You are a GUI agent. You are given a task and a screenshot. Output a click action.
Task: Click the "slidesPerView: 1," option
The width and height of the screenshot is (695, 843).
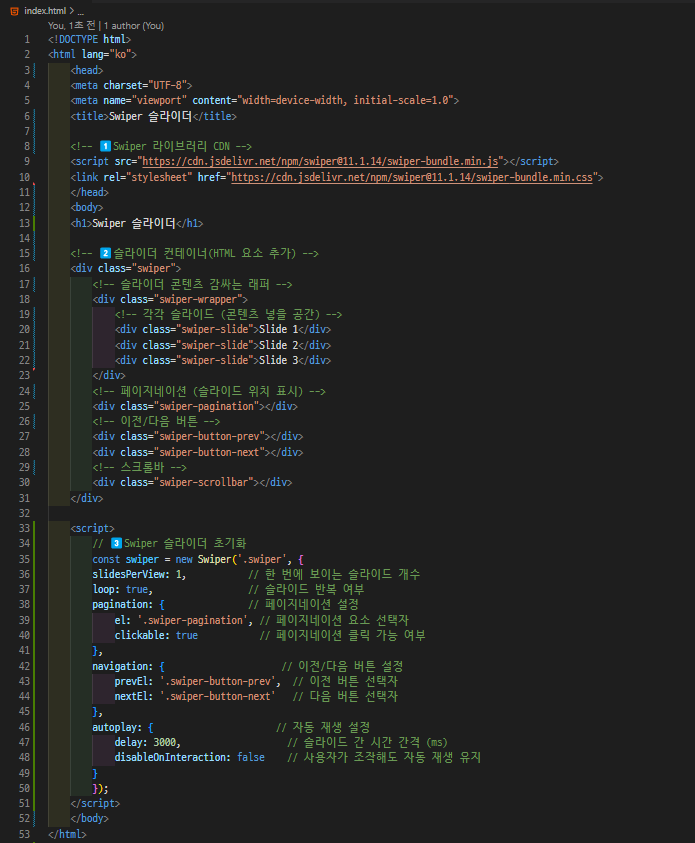point(139,575)
